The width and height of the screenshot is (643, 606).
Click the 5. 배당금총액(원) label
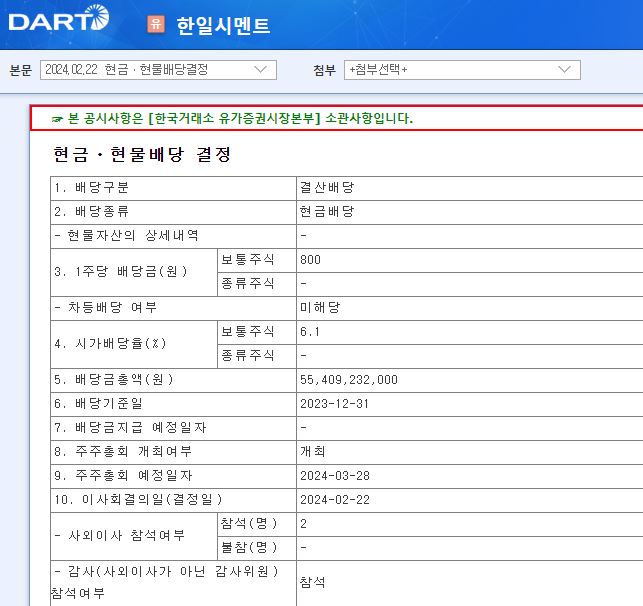pyautogui.click(x=114, y=380)
